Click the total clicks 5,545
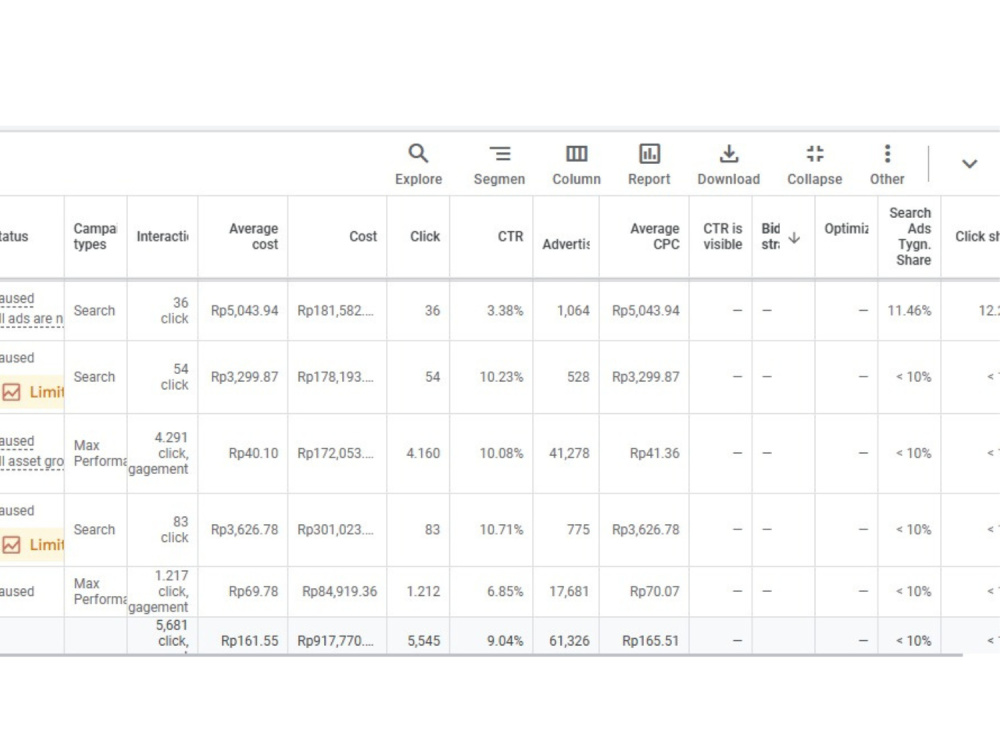This screenshot has height=750, width=1000. coord(424,641)
